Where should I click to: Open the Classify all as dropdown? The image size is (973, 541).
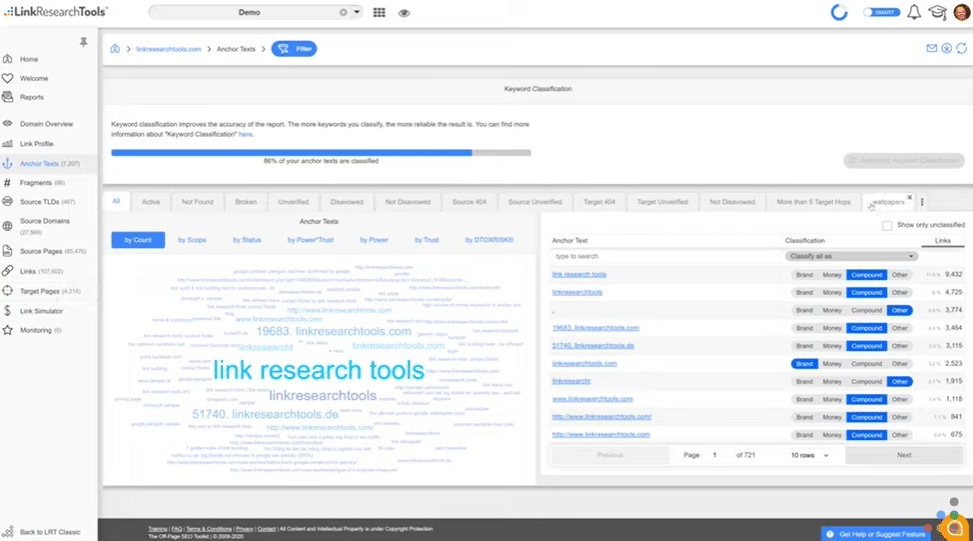tap(851, 256)
